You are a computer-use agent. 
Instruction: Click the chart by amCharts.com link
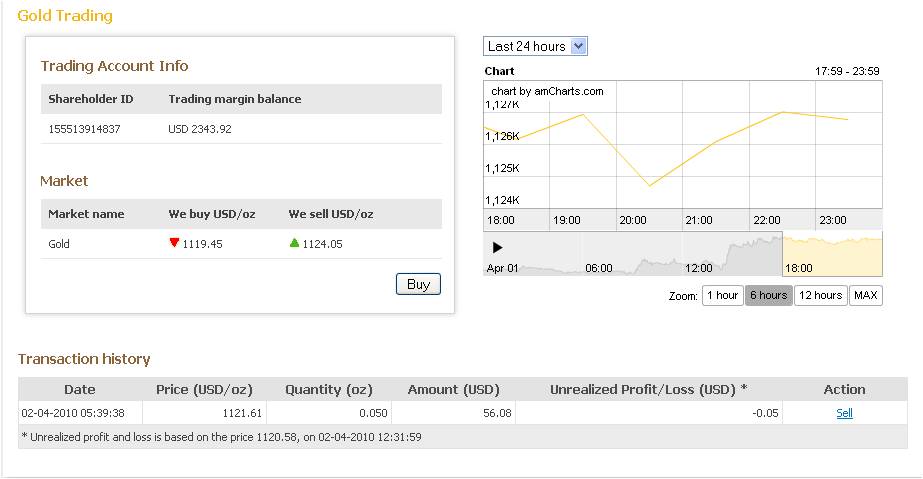click(547, 91)
